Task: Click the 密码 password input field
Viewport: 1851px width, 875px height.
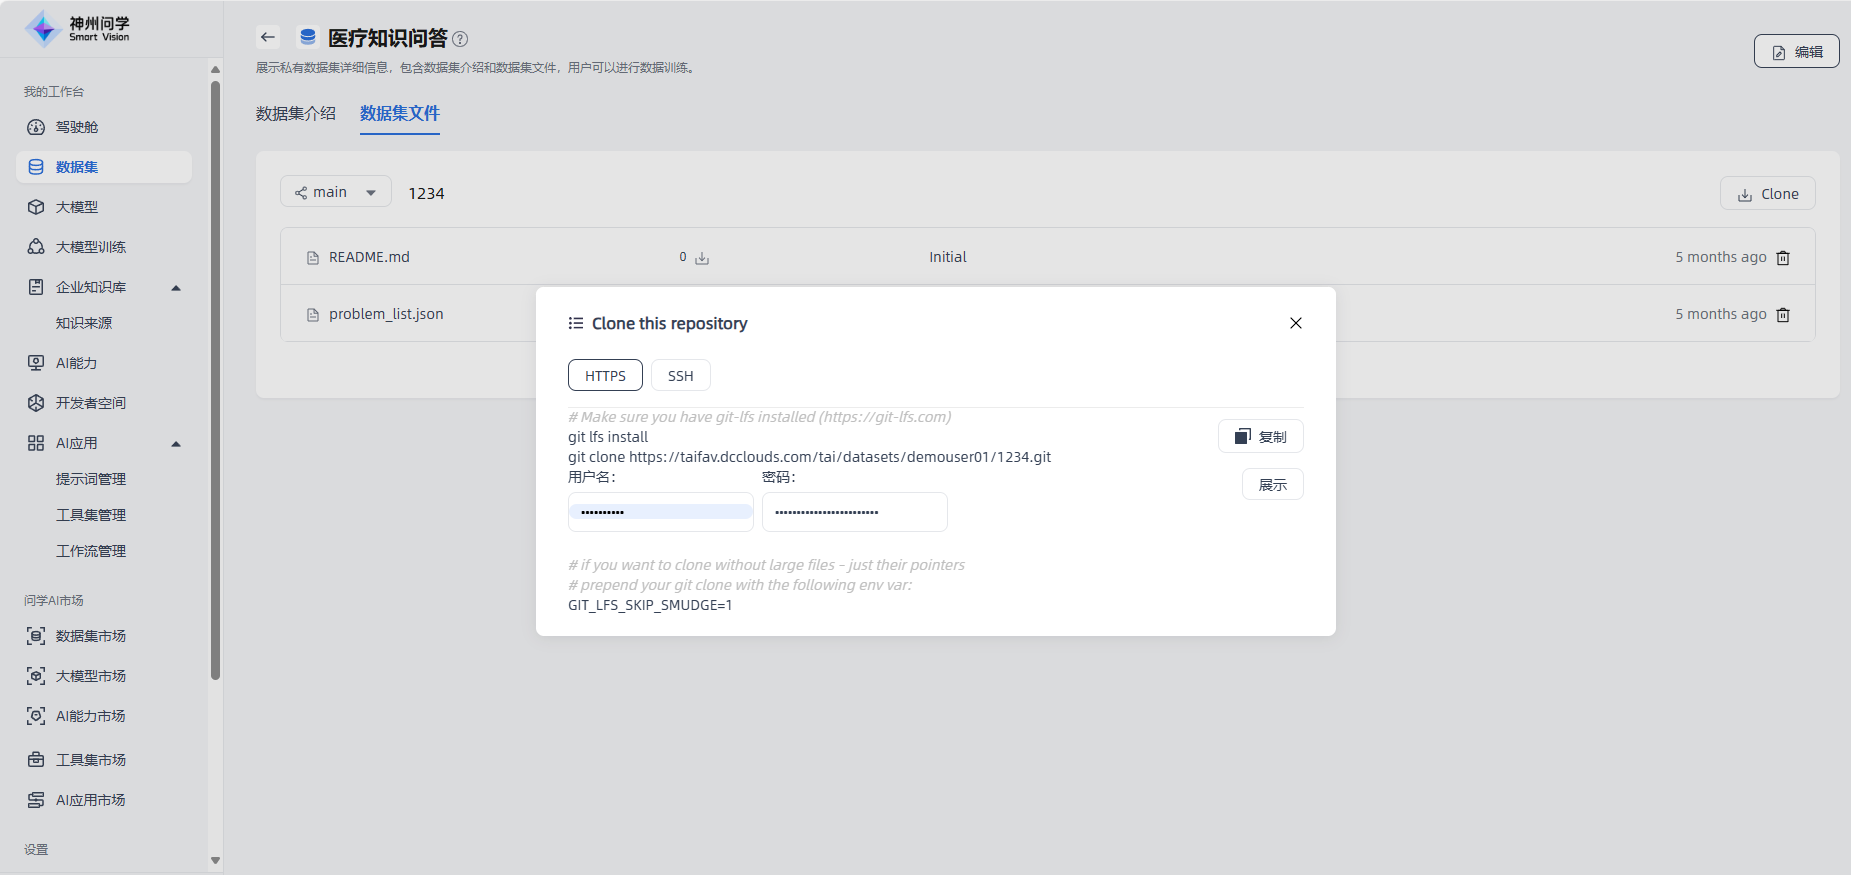Action: (854, 512)
